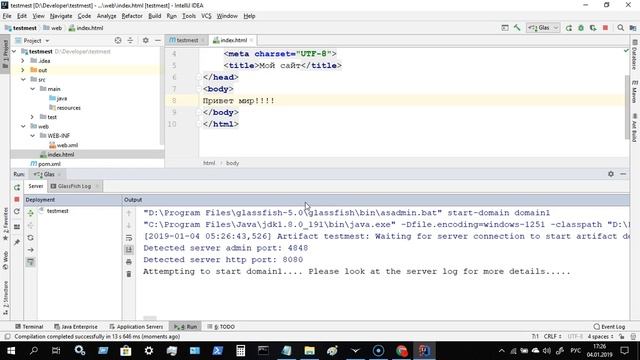The image size is (640, 360).
Task: Click the 4 spaces indent setting
Action: [600, 336]
